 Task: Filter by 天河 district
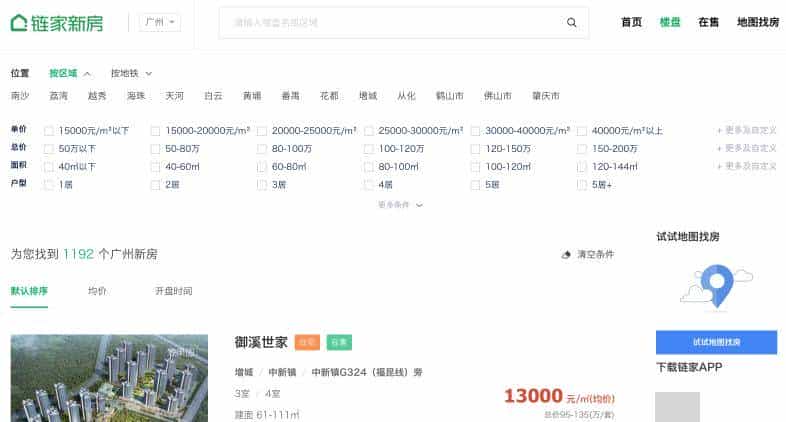click(174, 96)
